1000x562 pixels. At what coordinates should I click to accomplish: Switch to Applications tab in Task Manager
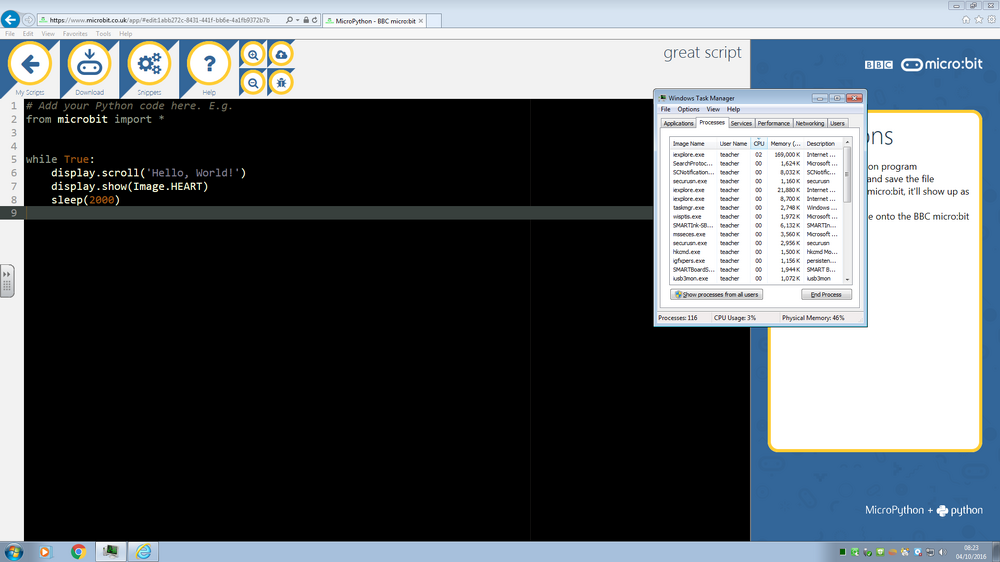(x=678, y=123)
